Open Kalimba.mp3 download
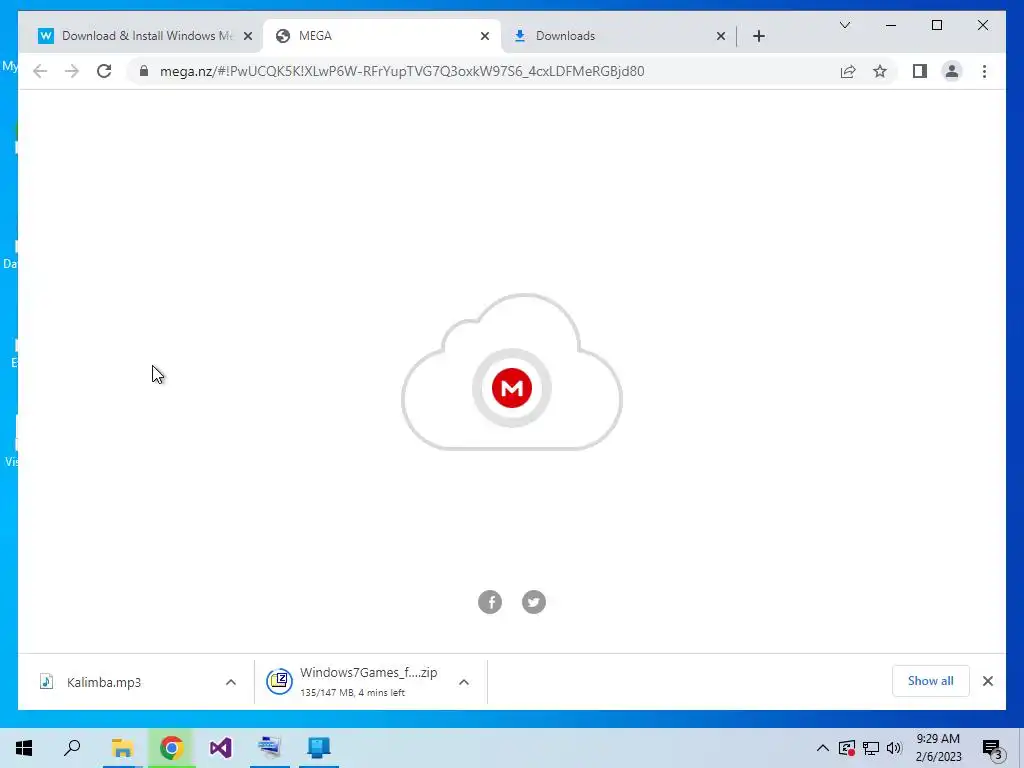1024x768 pixels. pos(104,682)
